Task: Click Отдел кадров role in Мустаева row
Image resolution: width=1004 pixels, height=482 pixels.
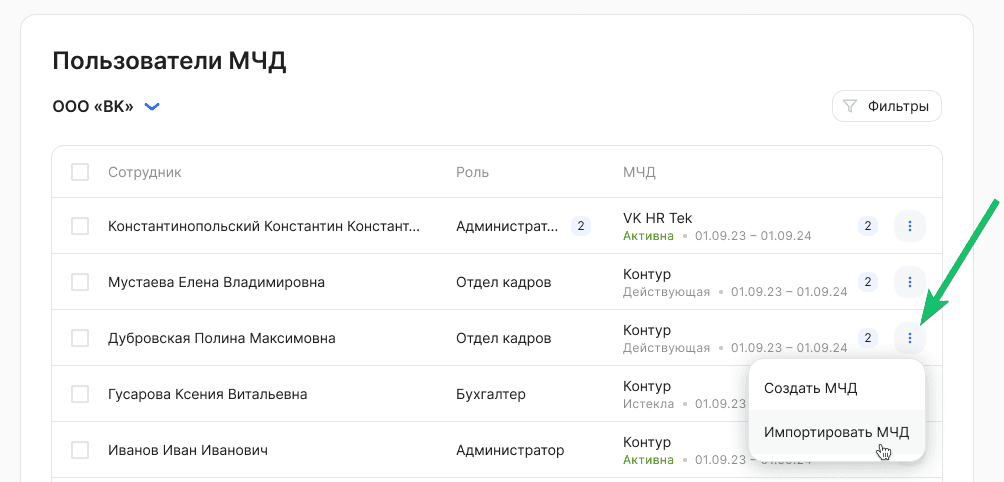Action: [503, 282]
